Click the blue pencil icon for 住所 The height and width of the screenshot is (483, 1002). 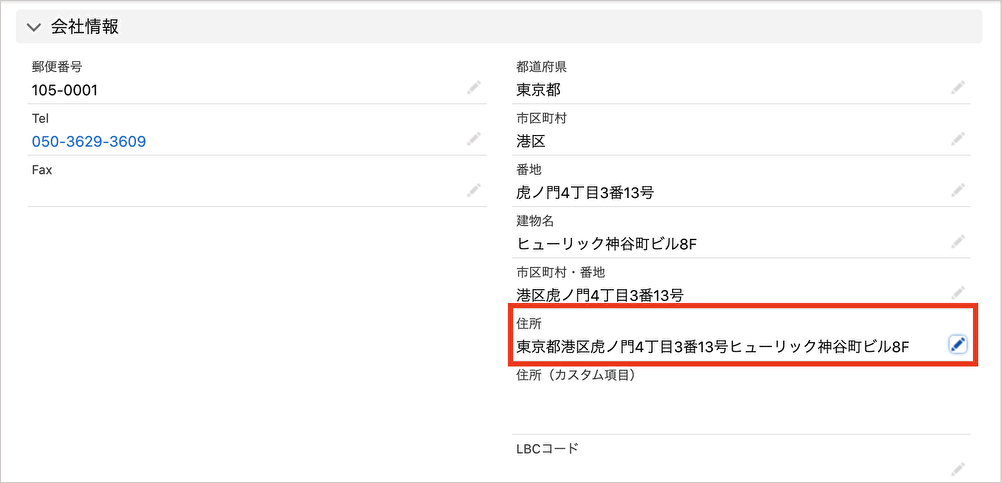(957, 344)
